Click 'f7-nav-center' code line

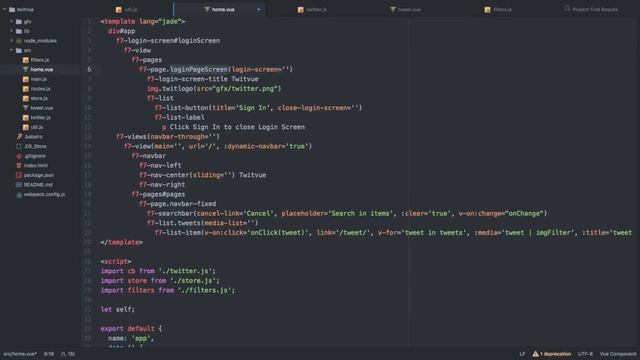click(x=202, y=175)
